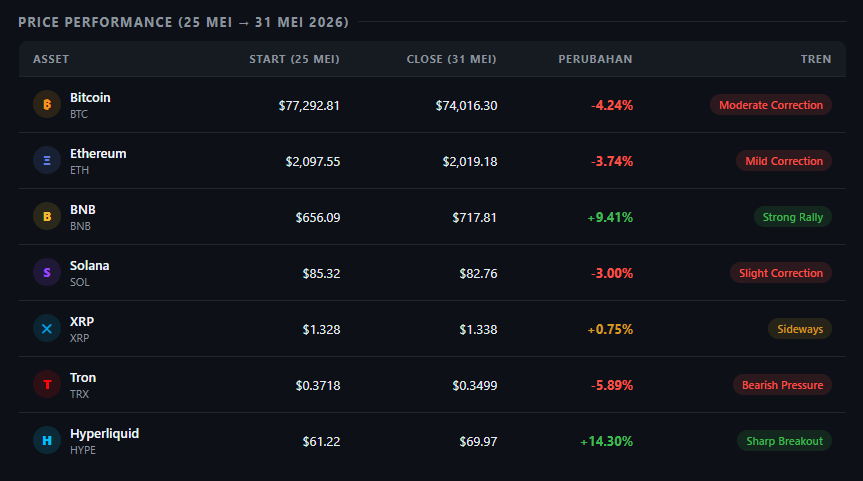Click the Solana coin icon
Image resolution: width=863 pixels, height=481 pixels.
pyautogui.click(x=47, y=272)
